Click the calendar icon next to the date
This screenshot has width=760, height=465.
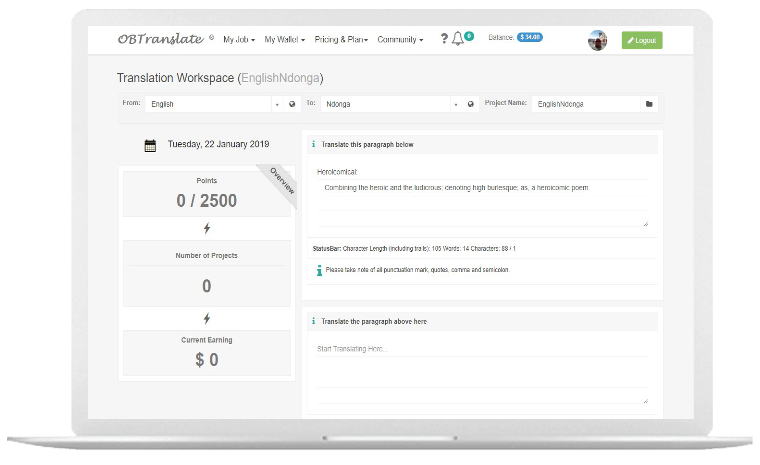[150, 145]
